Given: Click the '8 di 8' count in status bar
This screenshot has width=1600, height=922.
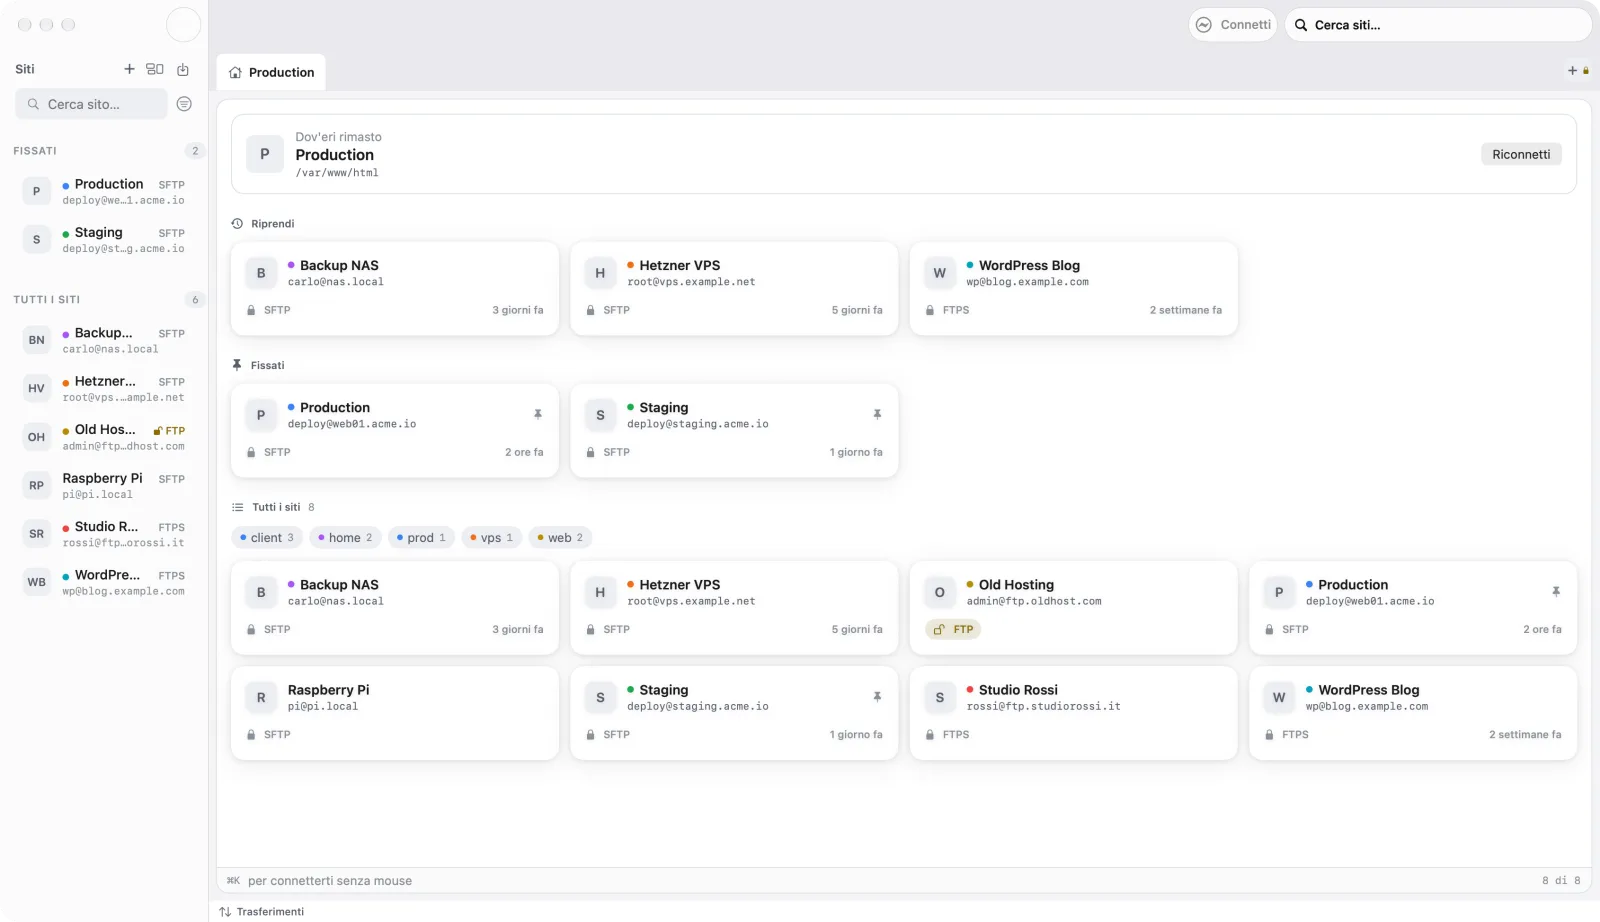Looking at the screenshot, I should (1561, 881).
